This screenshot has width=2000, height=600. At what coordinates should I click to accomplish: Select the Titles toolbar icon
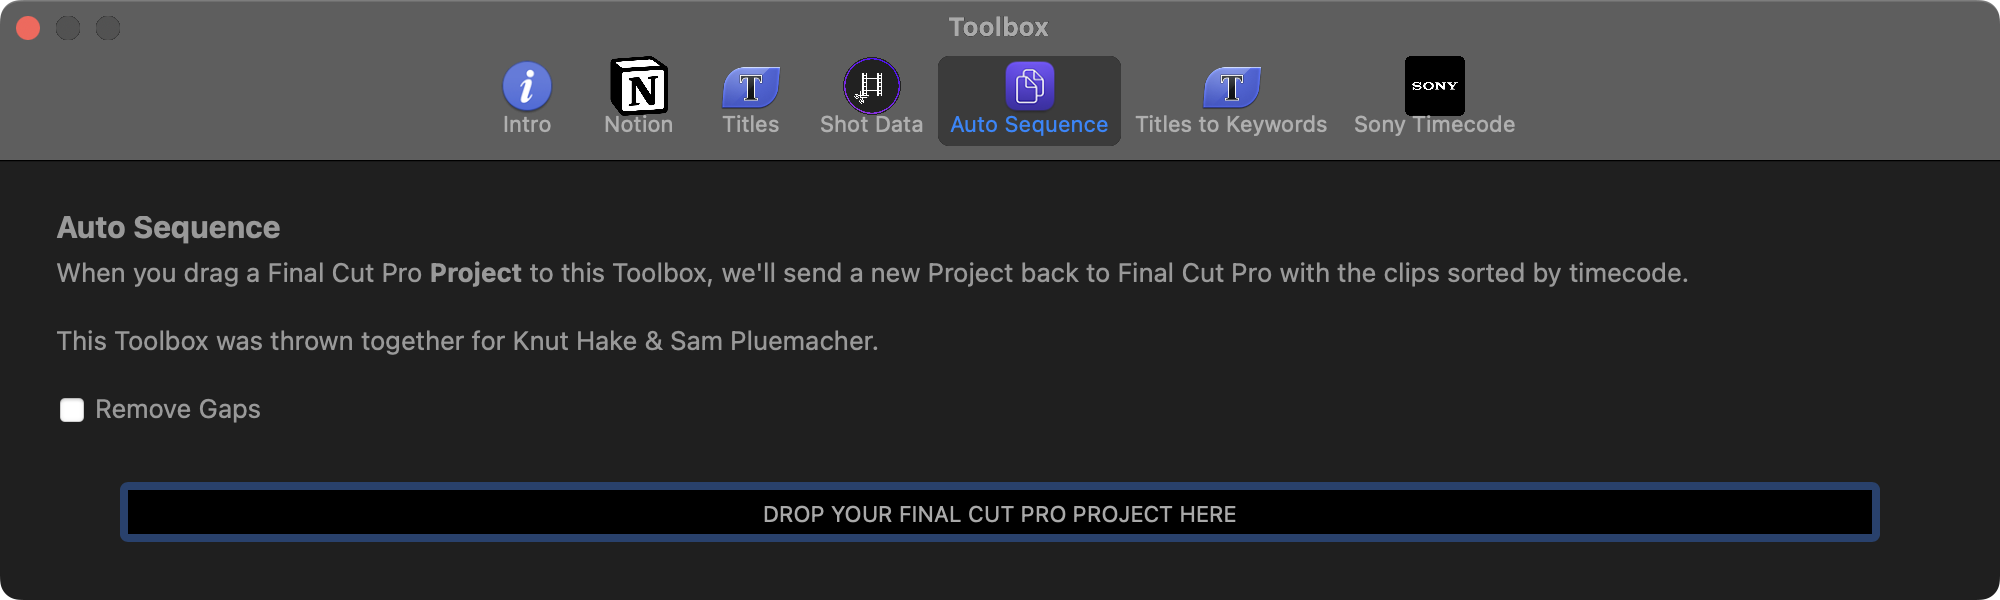[751, 87]
